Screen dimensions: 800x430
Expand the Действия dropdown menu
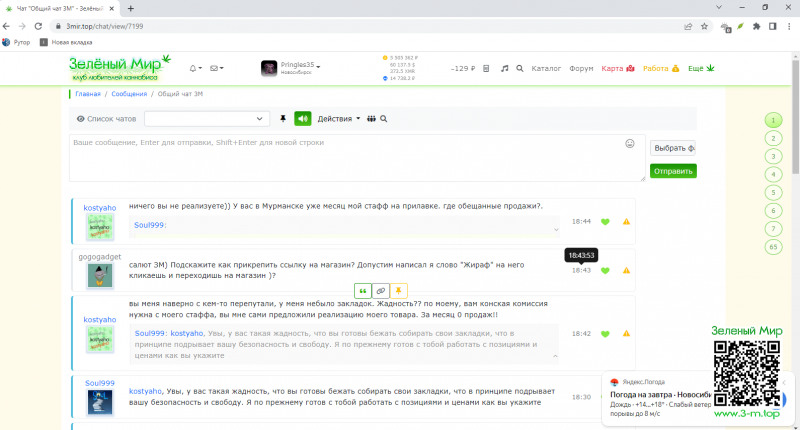click(339, 119)
